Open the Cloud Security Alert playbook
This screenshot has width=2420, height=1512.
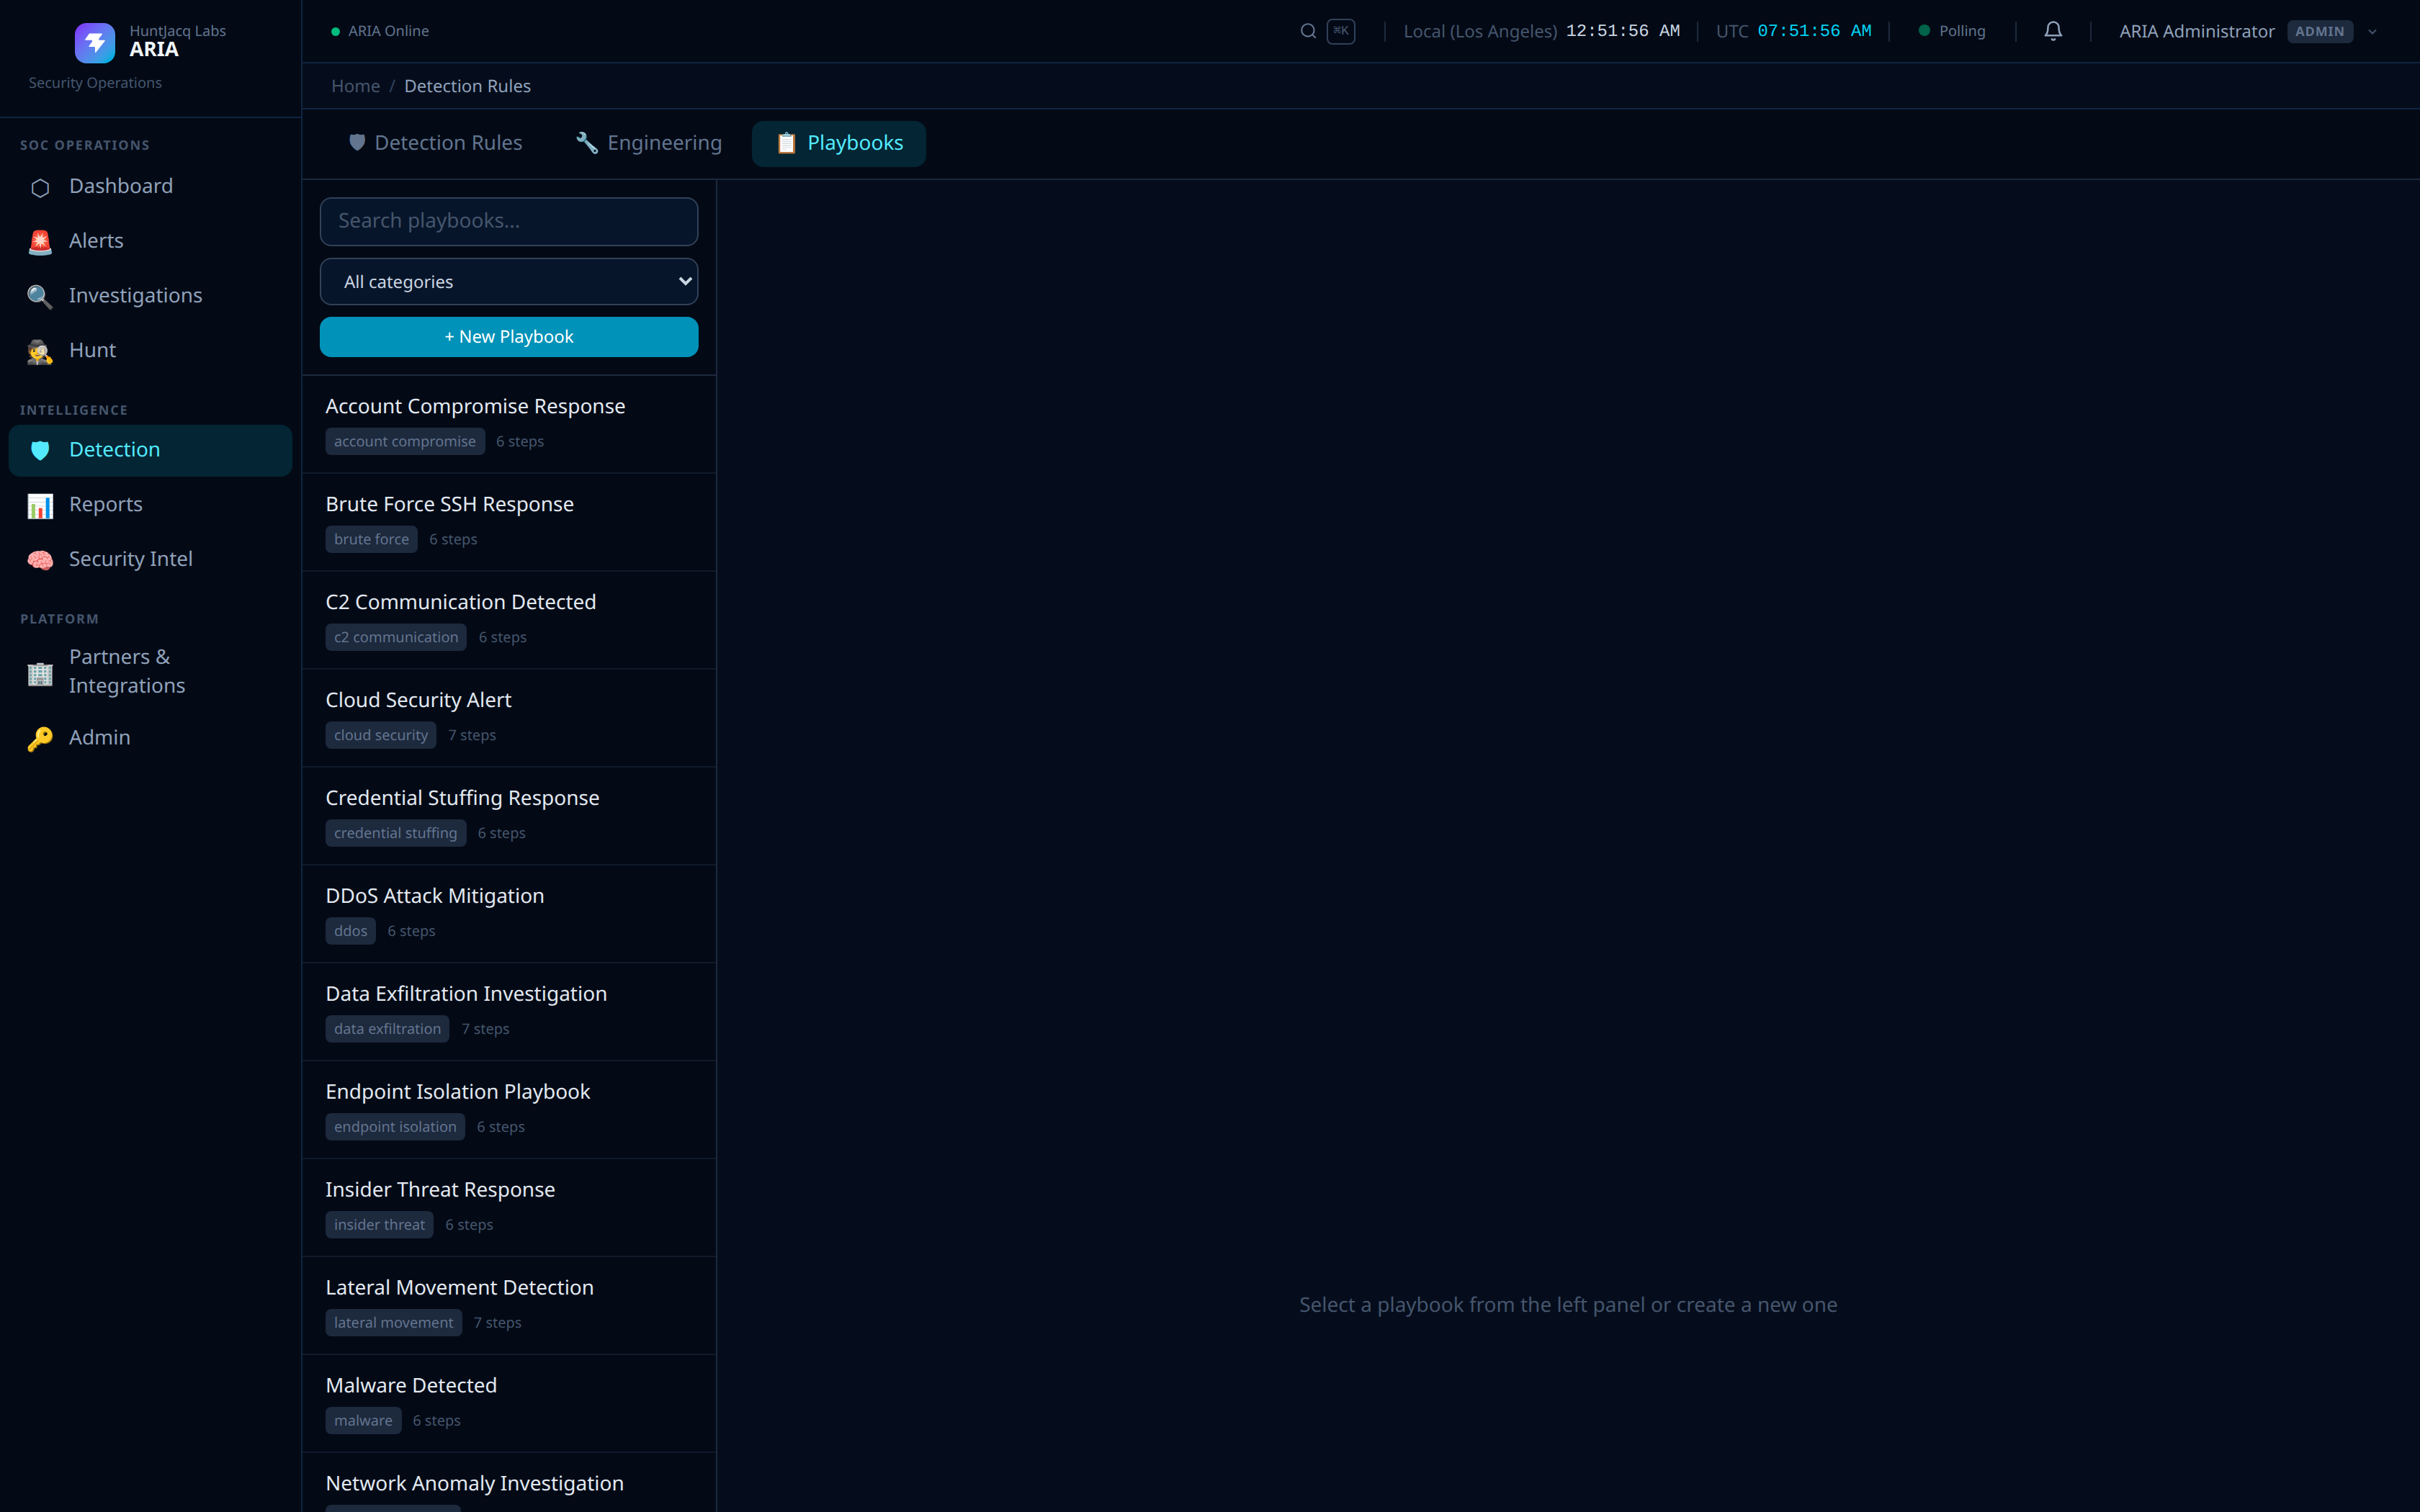click(x=509, y=719)
